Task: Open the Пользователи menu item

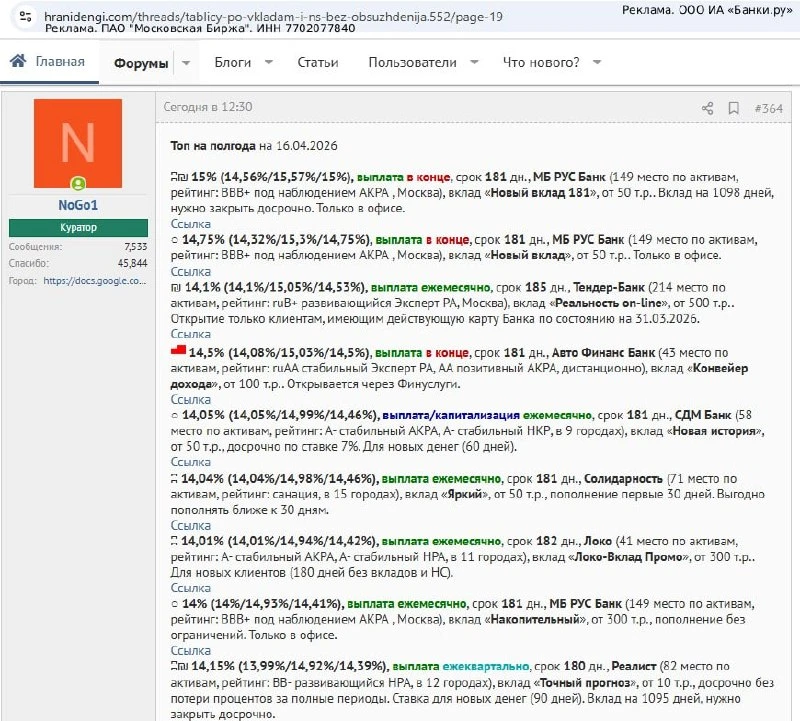Action: point(412,62)
